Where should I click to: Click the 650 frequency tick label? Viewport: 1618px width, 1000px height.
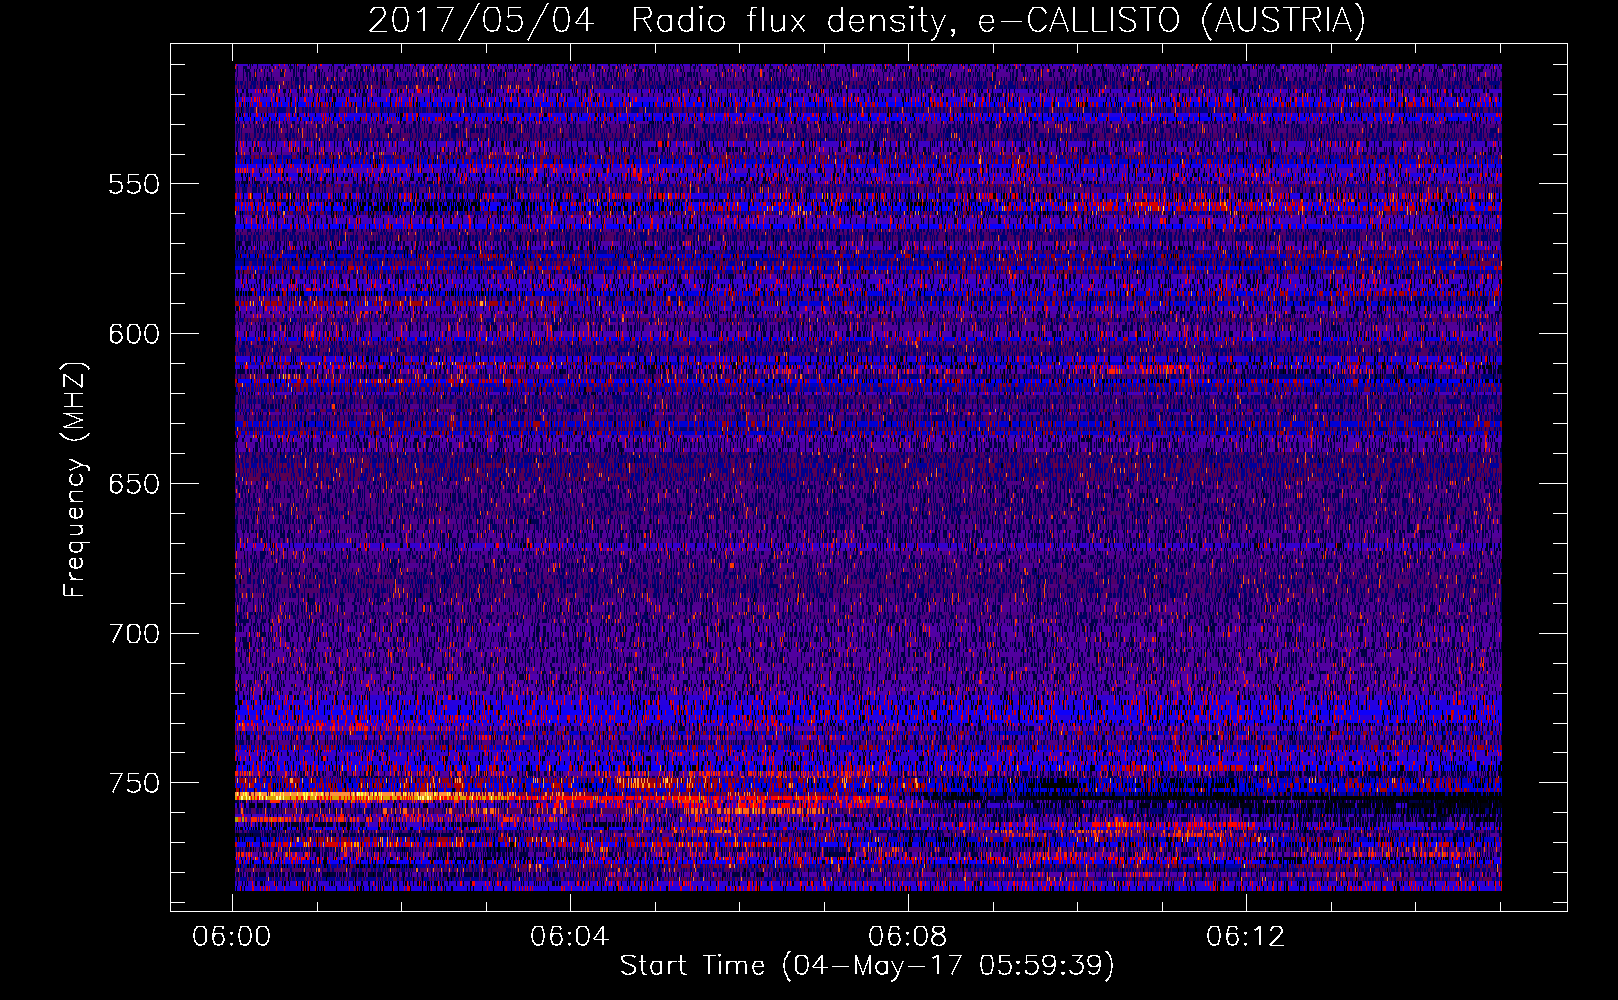coord(134,484)
